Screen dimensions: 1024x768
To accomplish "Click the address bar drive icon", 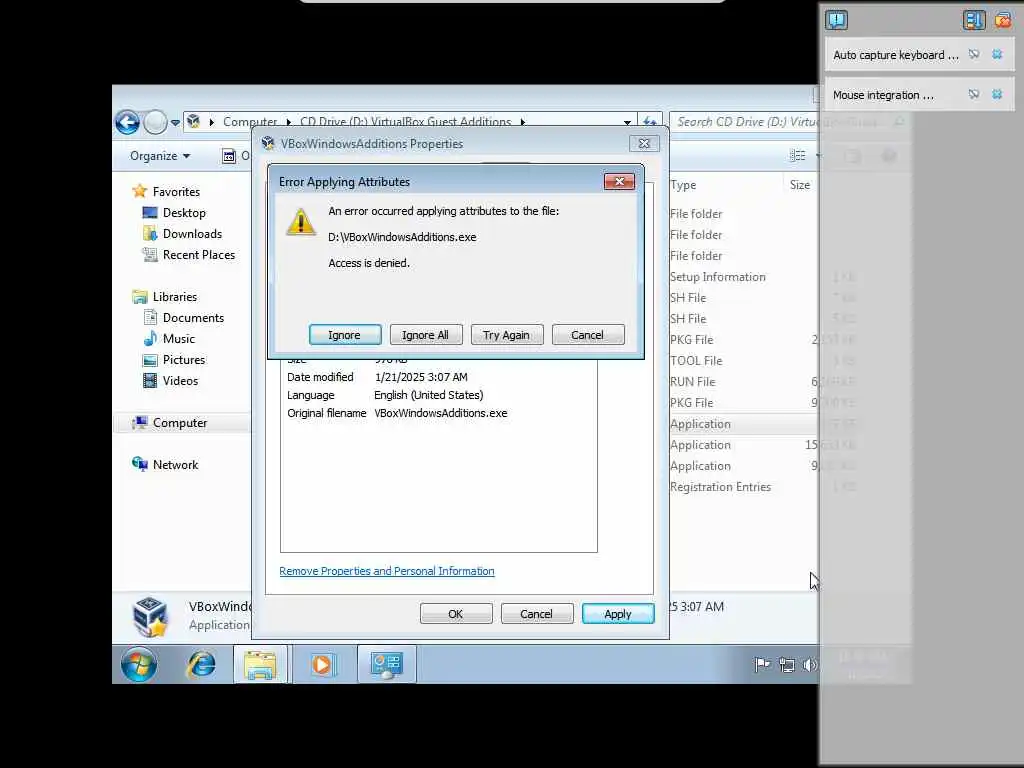I will click(x=193, y=121).
